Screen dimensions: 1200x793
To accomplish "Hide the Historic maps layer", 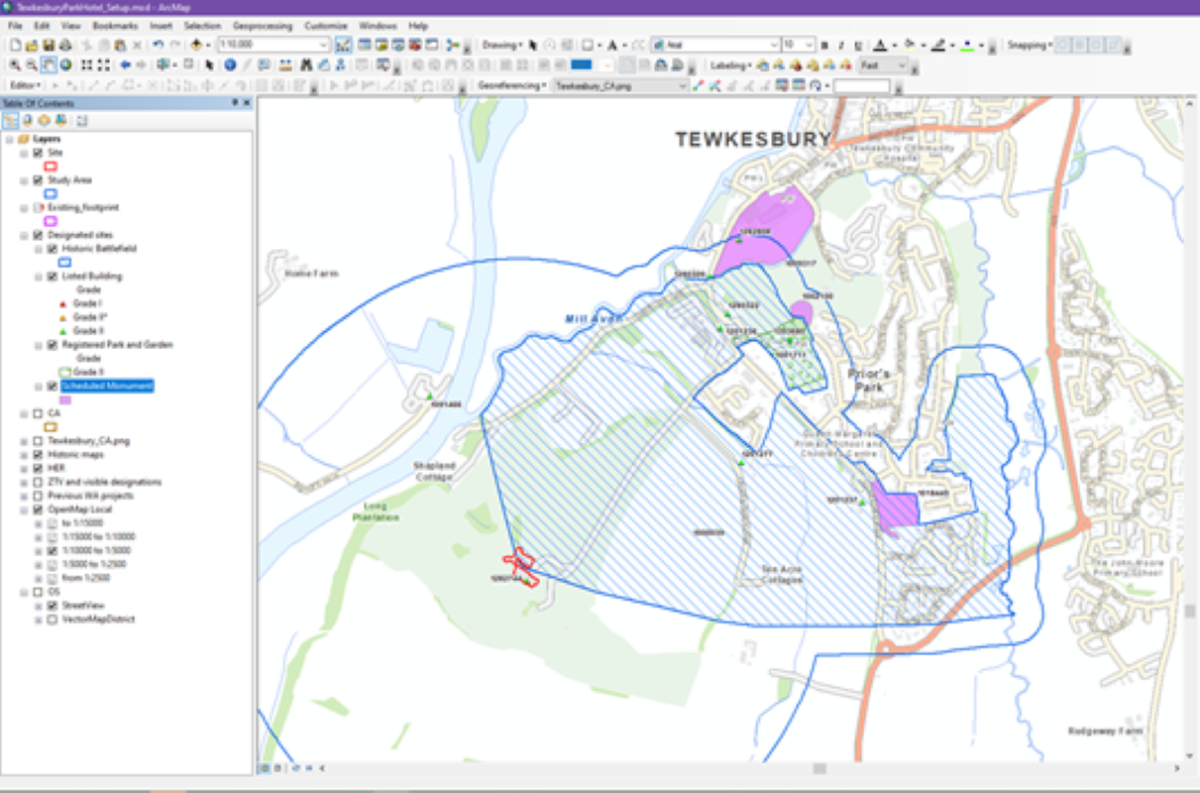I will (x=38, y=455).
